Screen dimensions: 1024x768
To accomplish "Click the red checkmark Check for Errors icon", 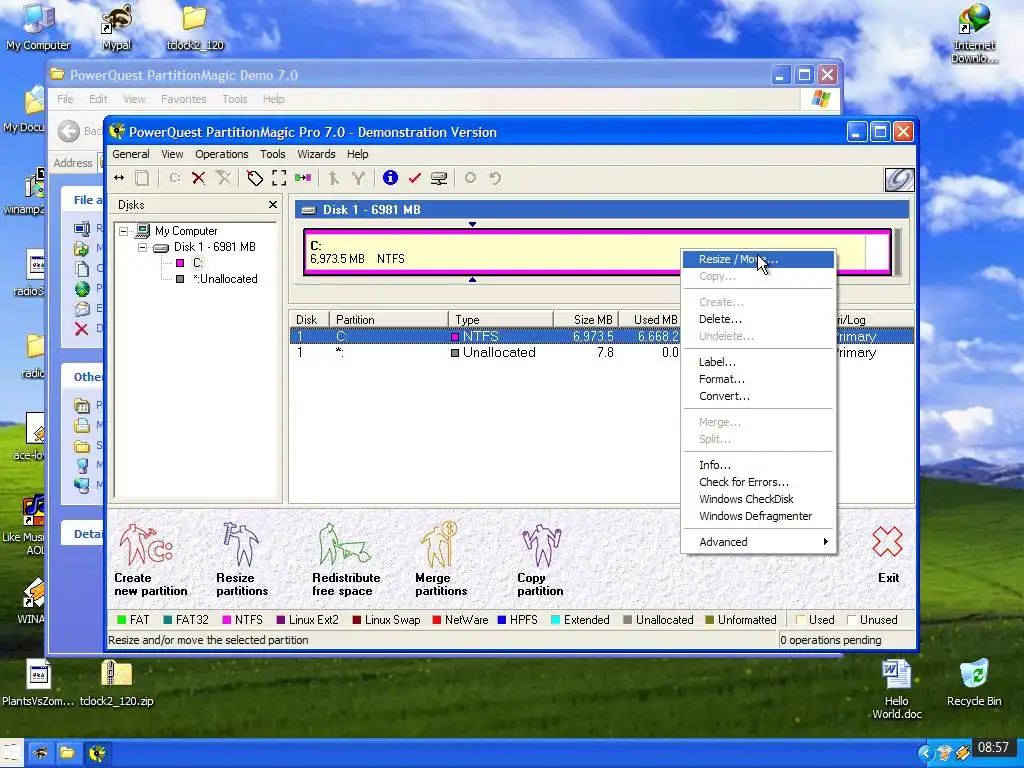I will tap(415, 178).
